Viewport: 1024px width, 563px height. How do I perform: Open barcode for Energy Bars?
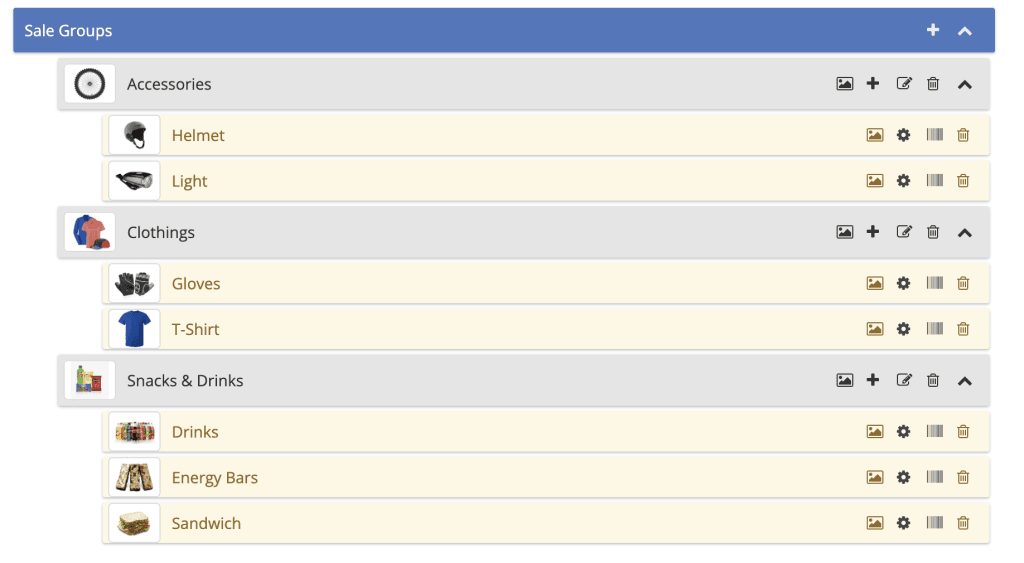pyautogui.click(x=935, y=477)
